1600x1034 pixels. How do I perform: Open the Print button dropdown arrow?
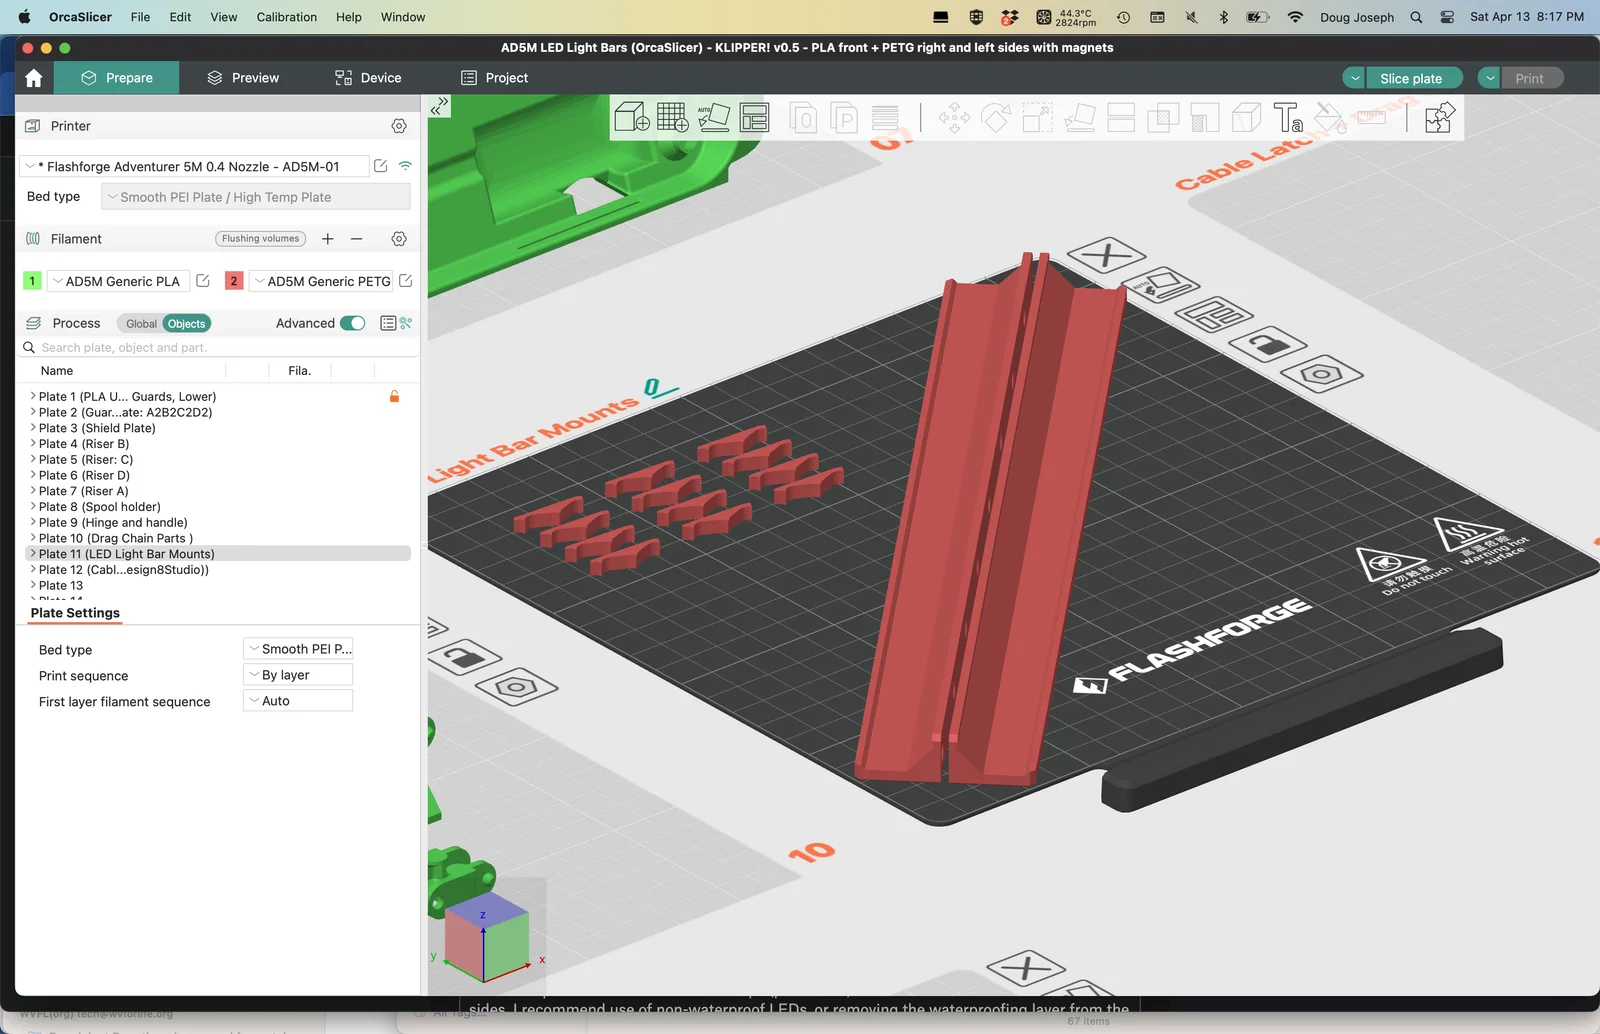coord(1489,78)
